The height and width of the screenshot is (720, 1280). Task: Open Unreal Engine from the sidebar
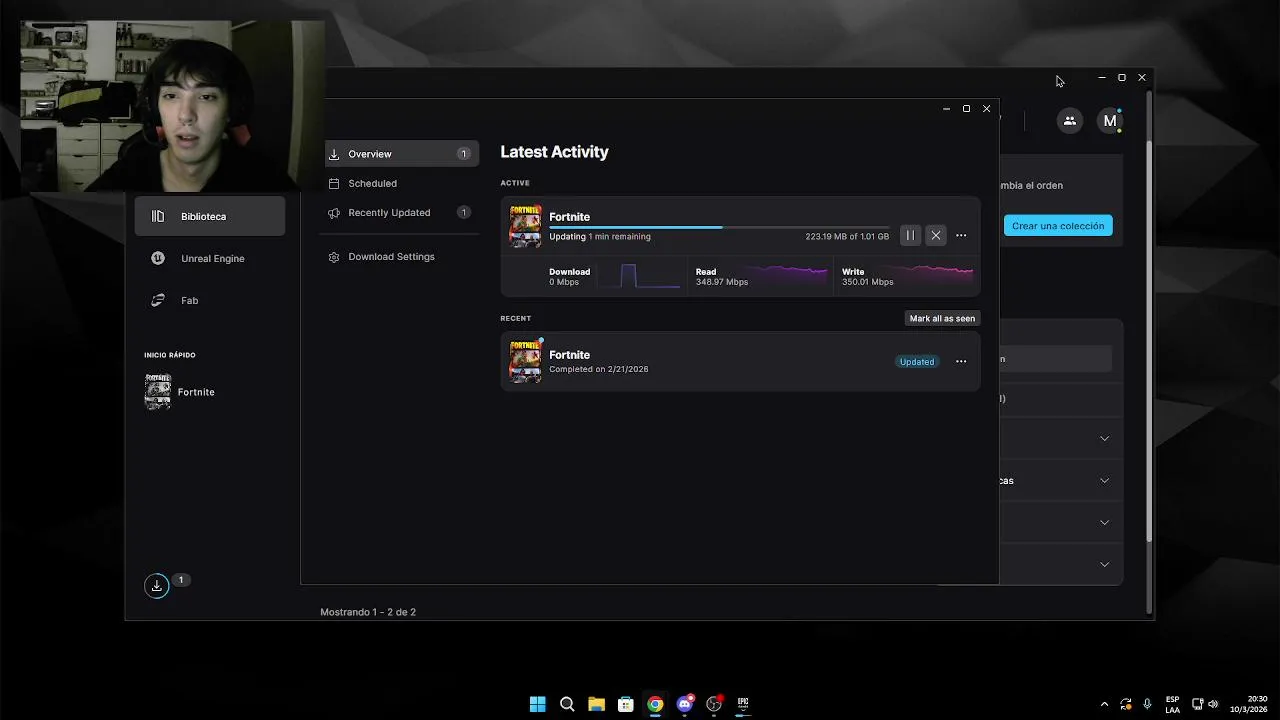tap(210, 258)
